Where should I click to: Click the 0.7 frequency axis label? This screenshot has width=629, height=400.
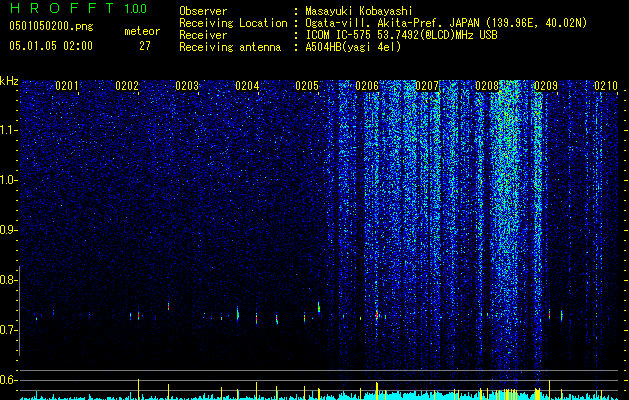coord(8,330)
